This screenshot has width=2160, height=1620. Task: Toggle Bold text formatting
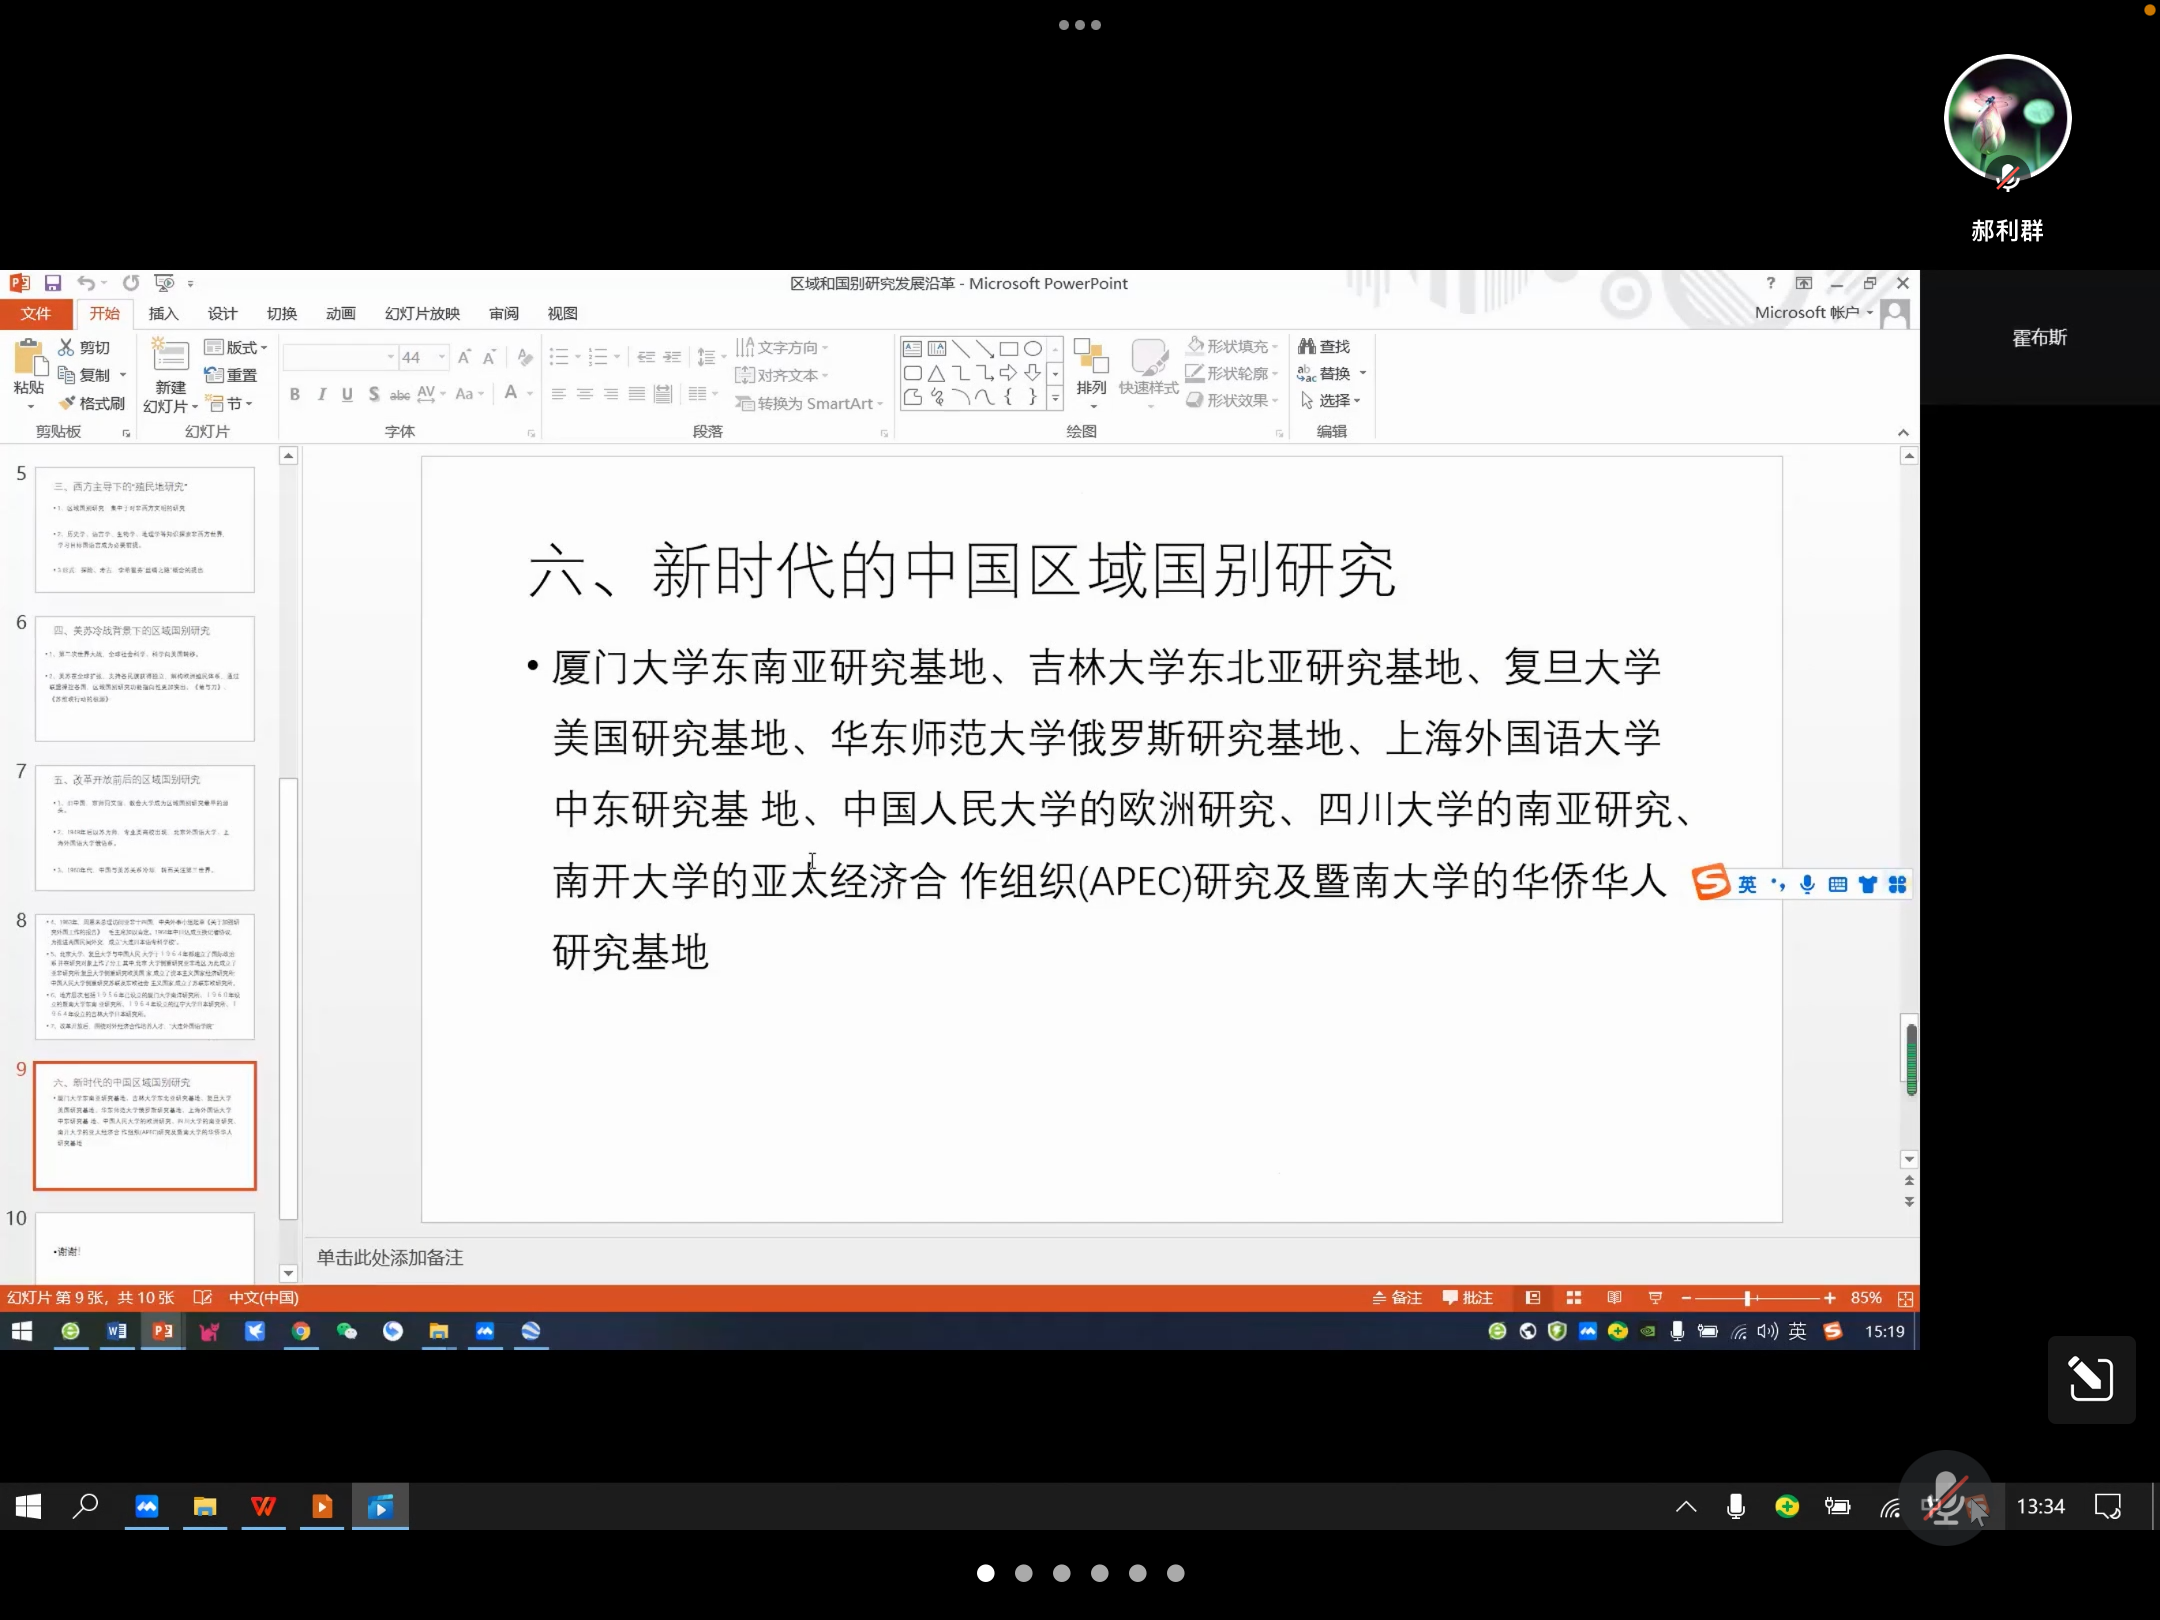coord(295,394)
